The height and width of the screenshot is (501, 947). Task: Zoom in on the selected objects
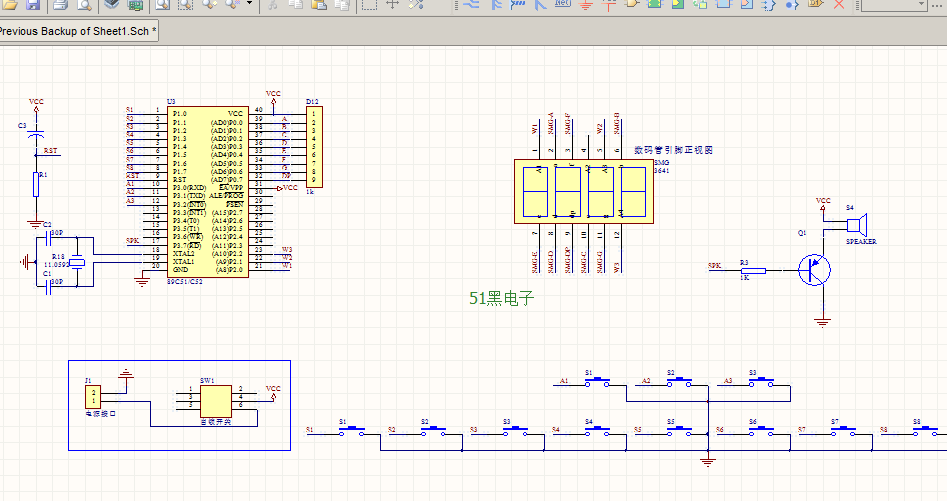(209, 5)
